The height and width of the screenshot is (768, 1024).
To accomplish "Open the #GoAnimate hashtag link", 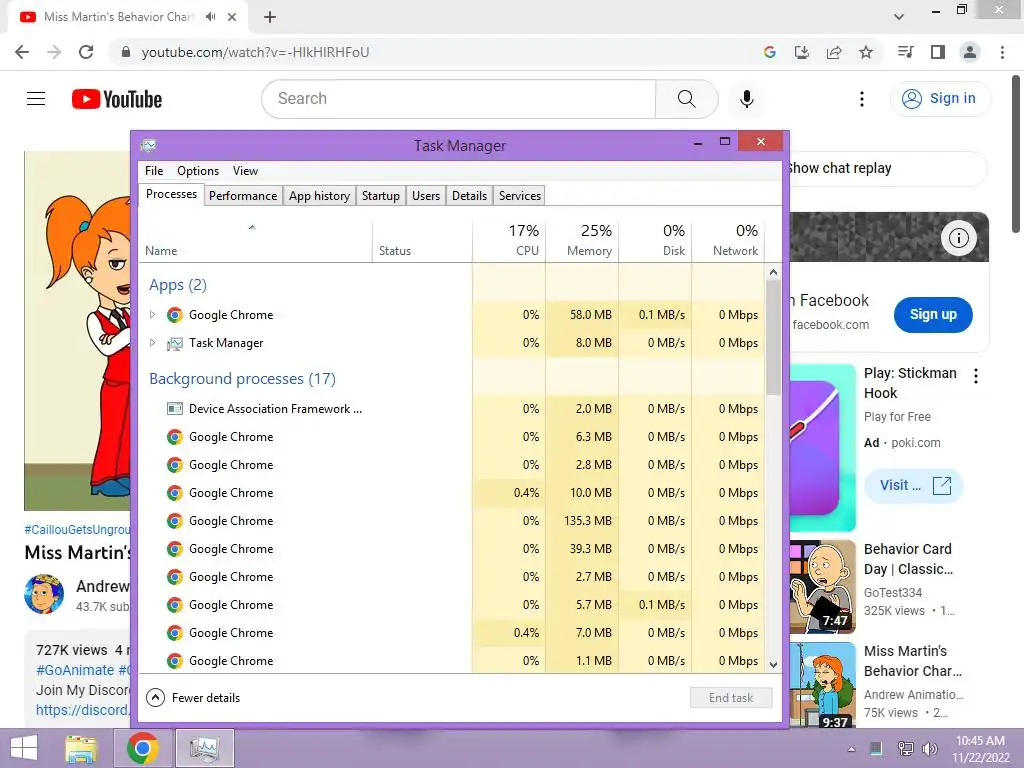I will [x=75, y=670].
